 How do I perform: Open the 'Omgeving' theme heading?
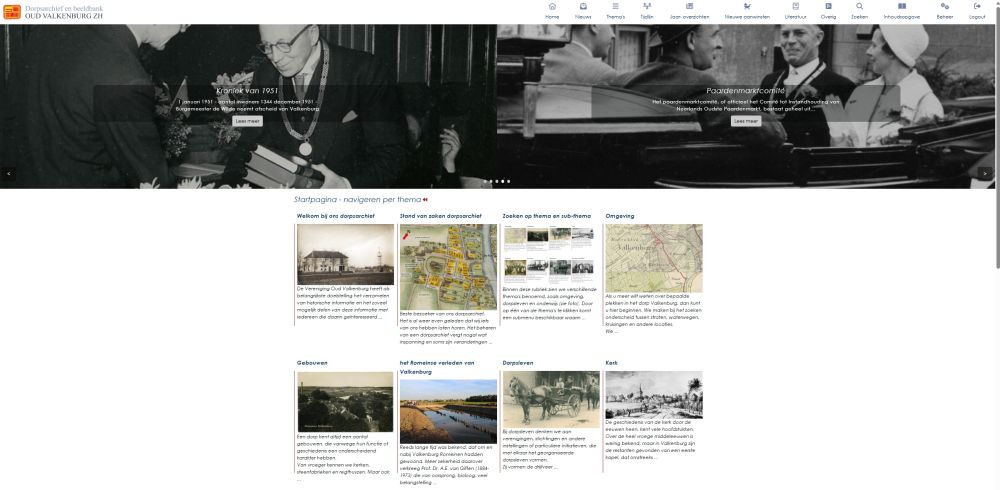tap(620, 216)
